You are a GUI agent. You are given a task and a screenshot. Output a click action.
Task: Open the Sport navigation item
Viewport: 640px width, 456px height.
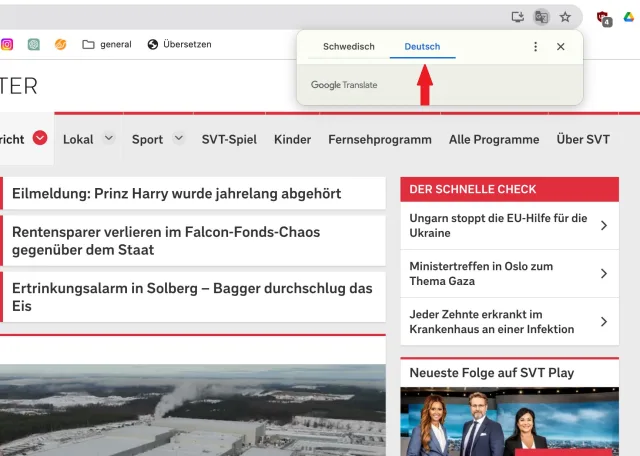[147, 140]
